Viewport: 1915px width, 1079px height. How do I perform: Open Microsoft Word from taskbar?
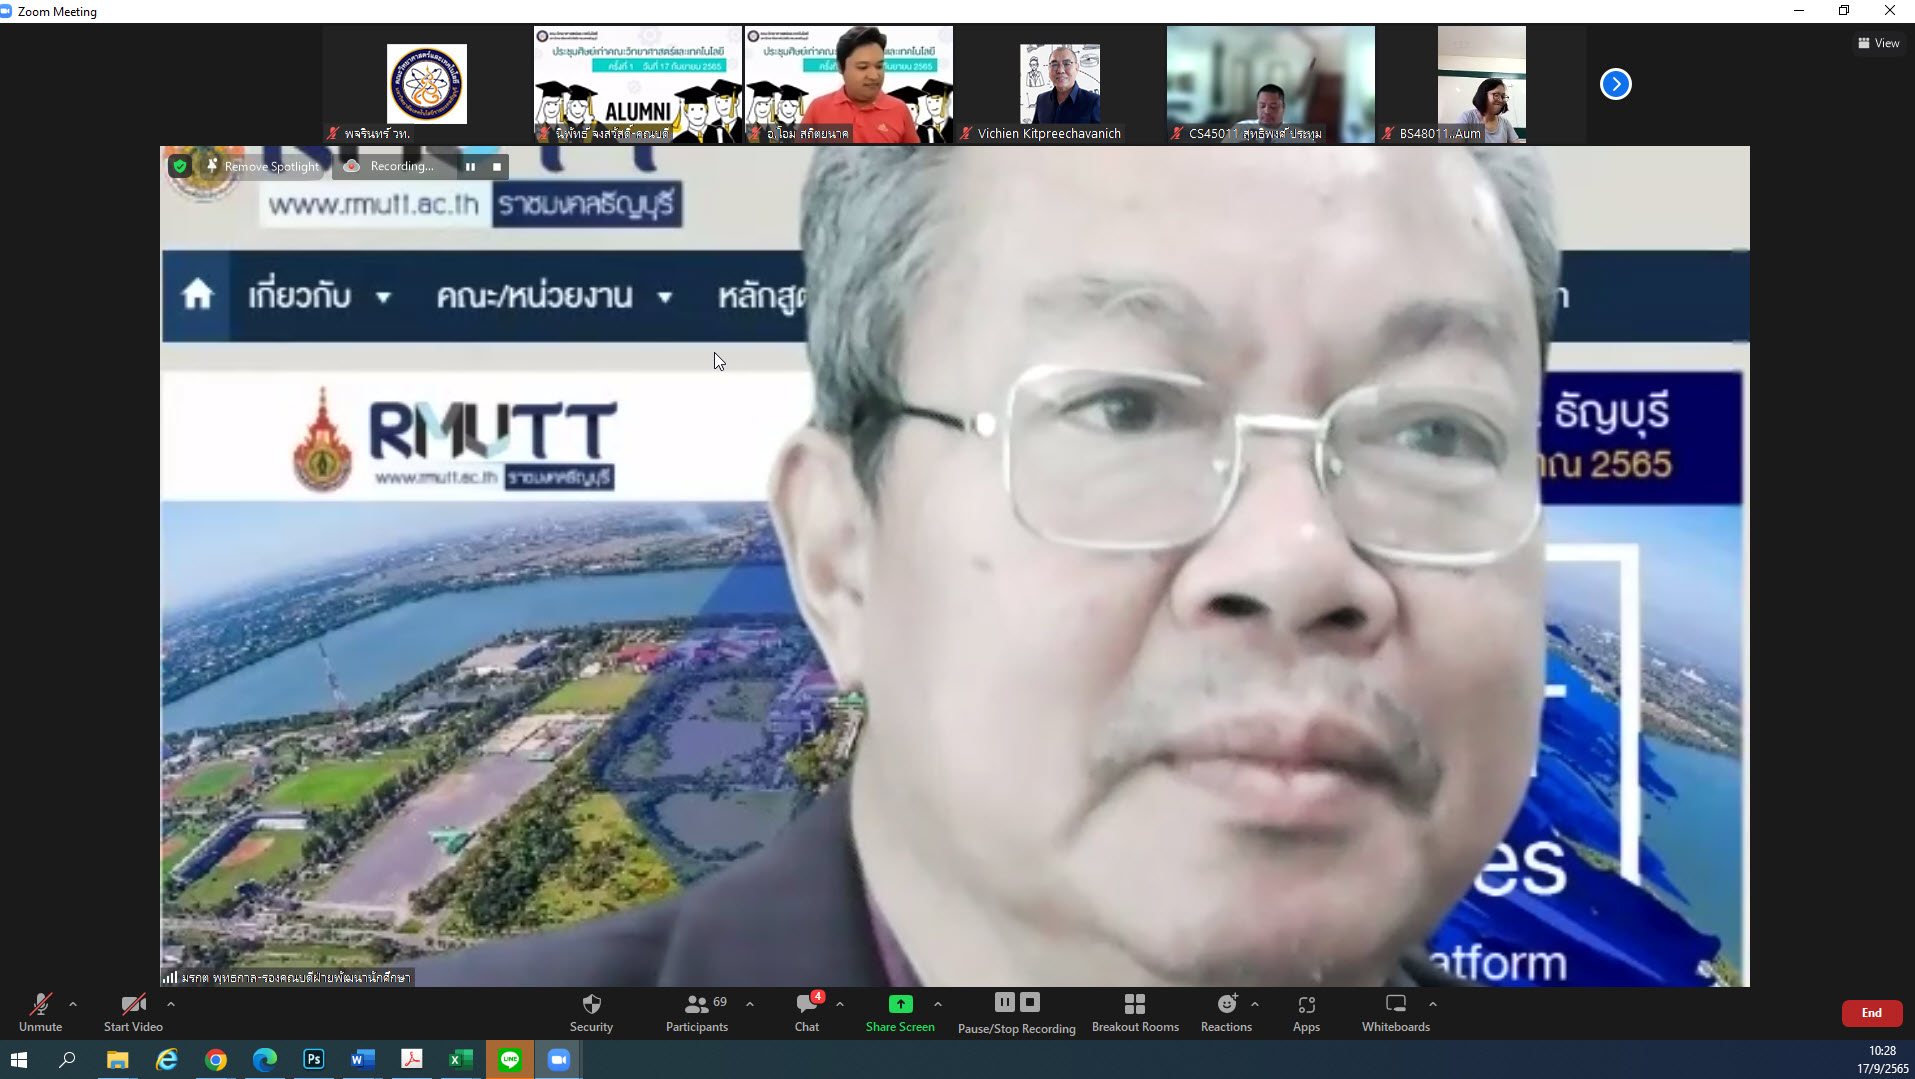(363, 1059)
